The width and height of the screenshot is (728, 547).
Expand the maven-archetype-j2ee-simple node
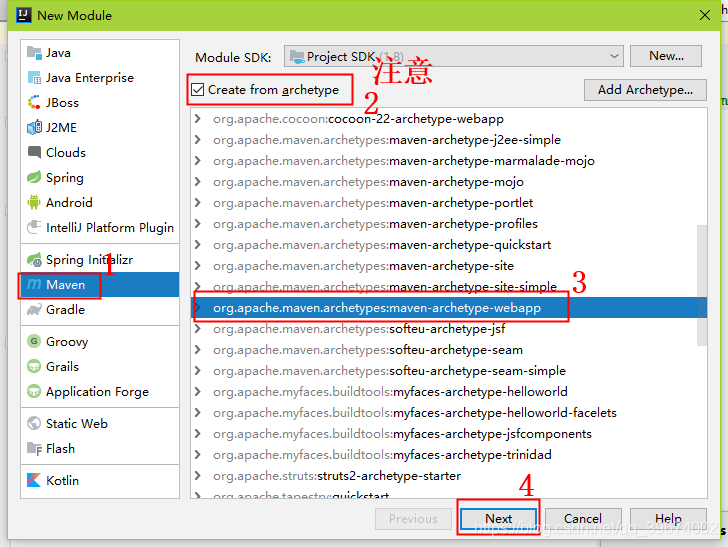198,140
